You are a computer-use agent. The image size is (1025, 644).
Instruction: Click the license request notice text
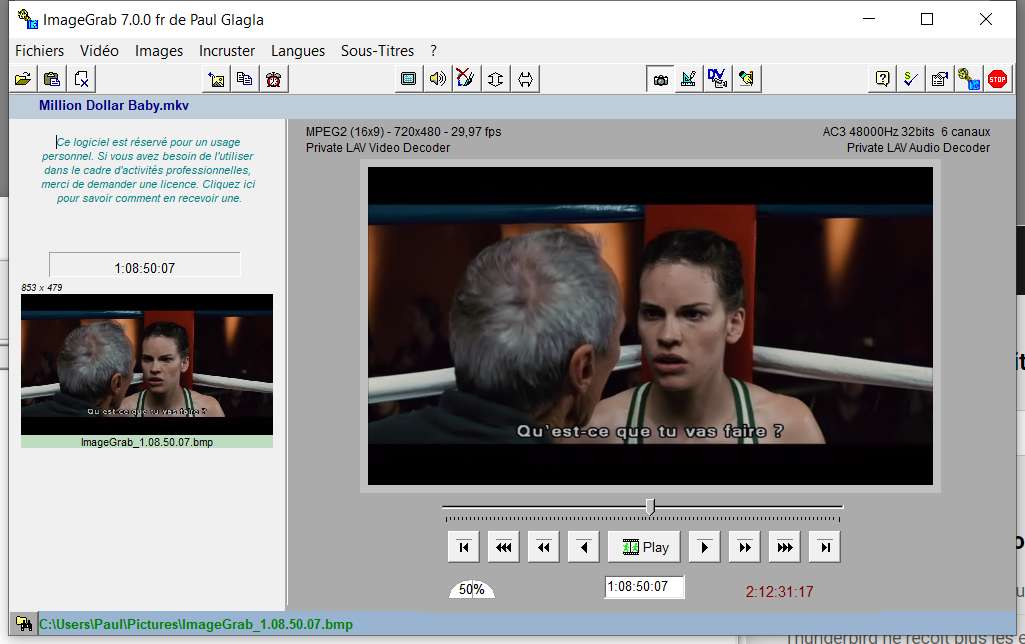click(x=148, y=170)
